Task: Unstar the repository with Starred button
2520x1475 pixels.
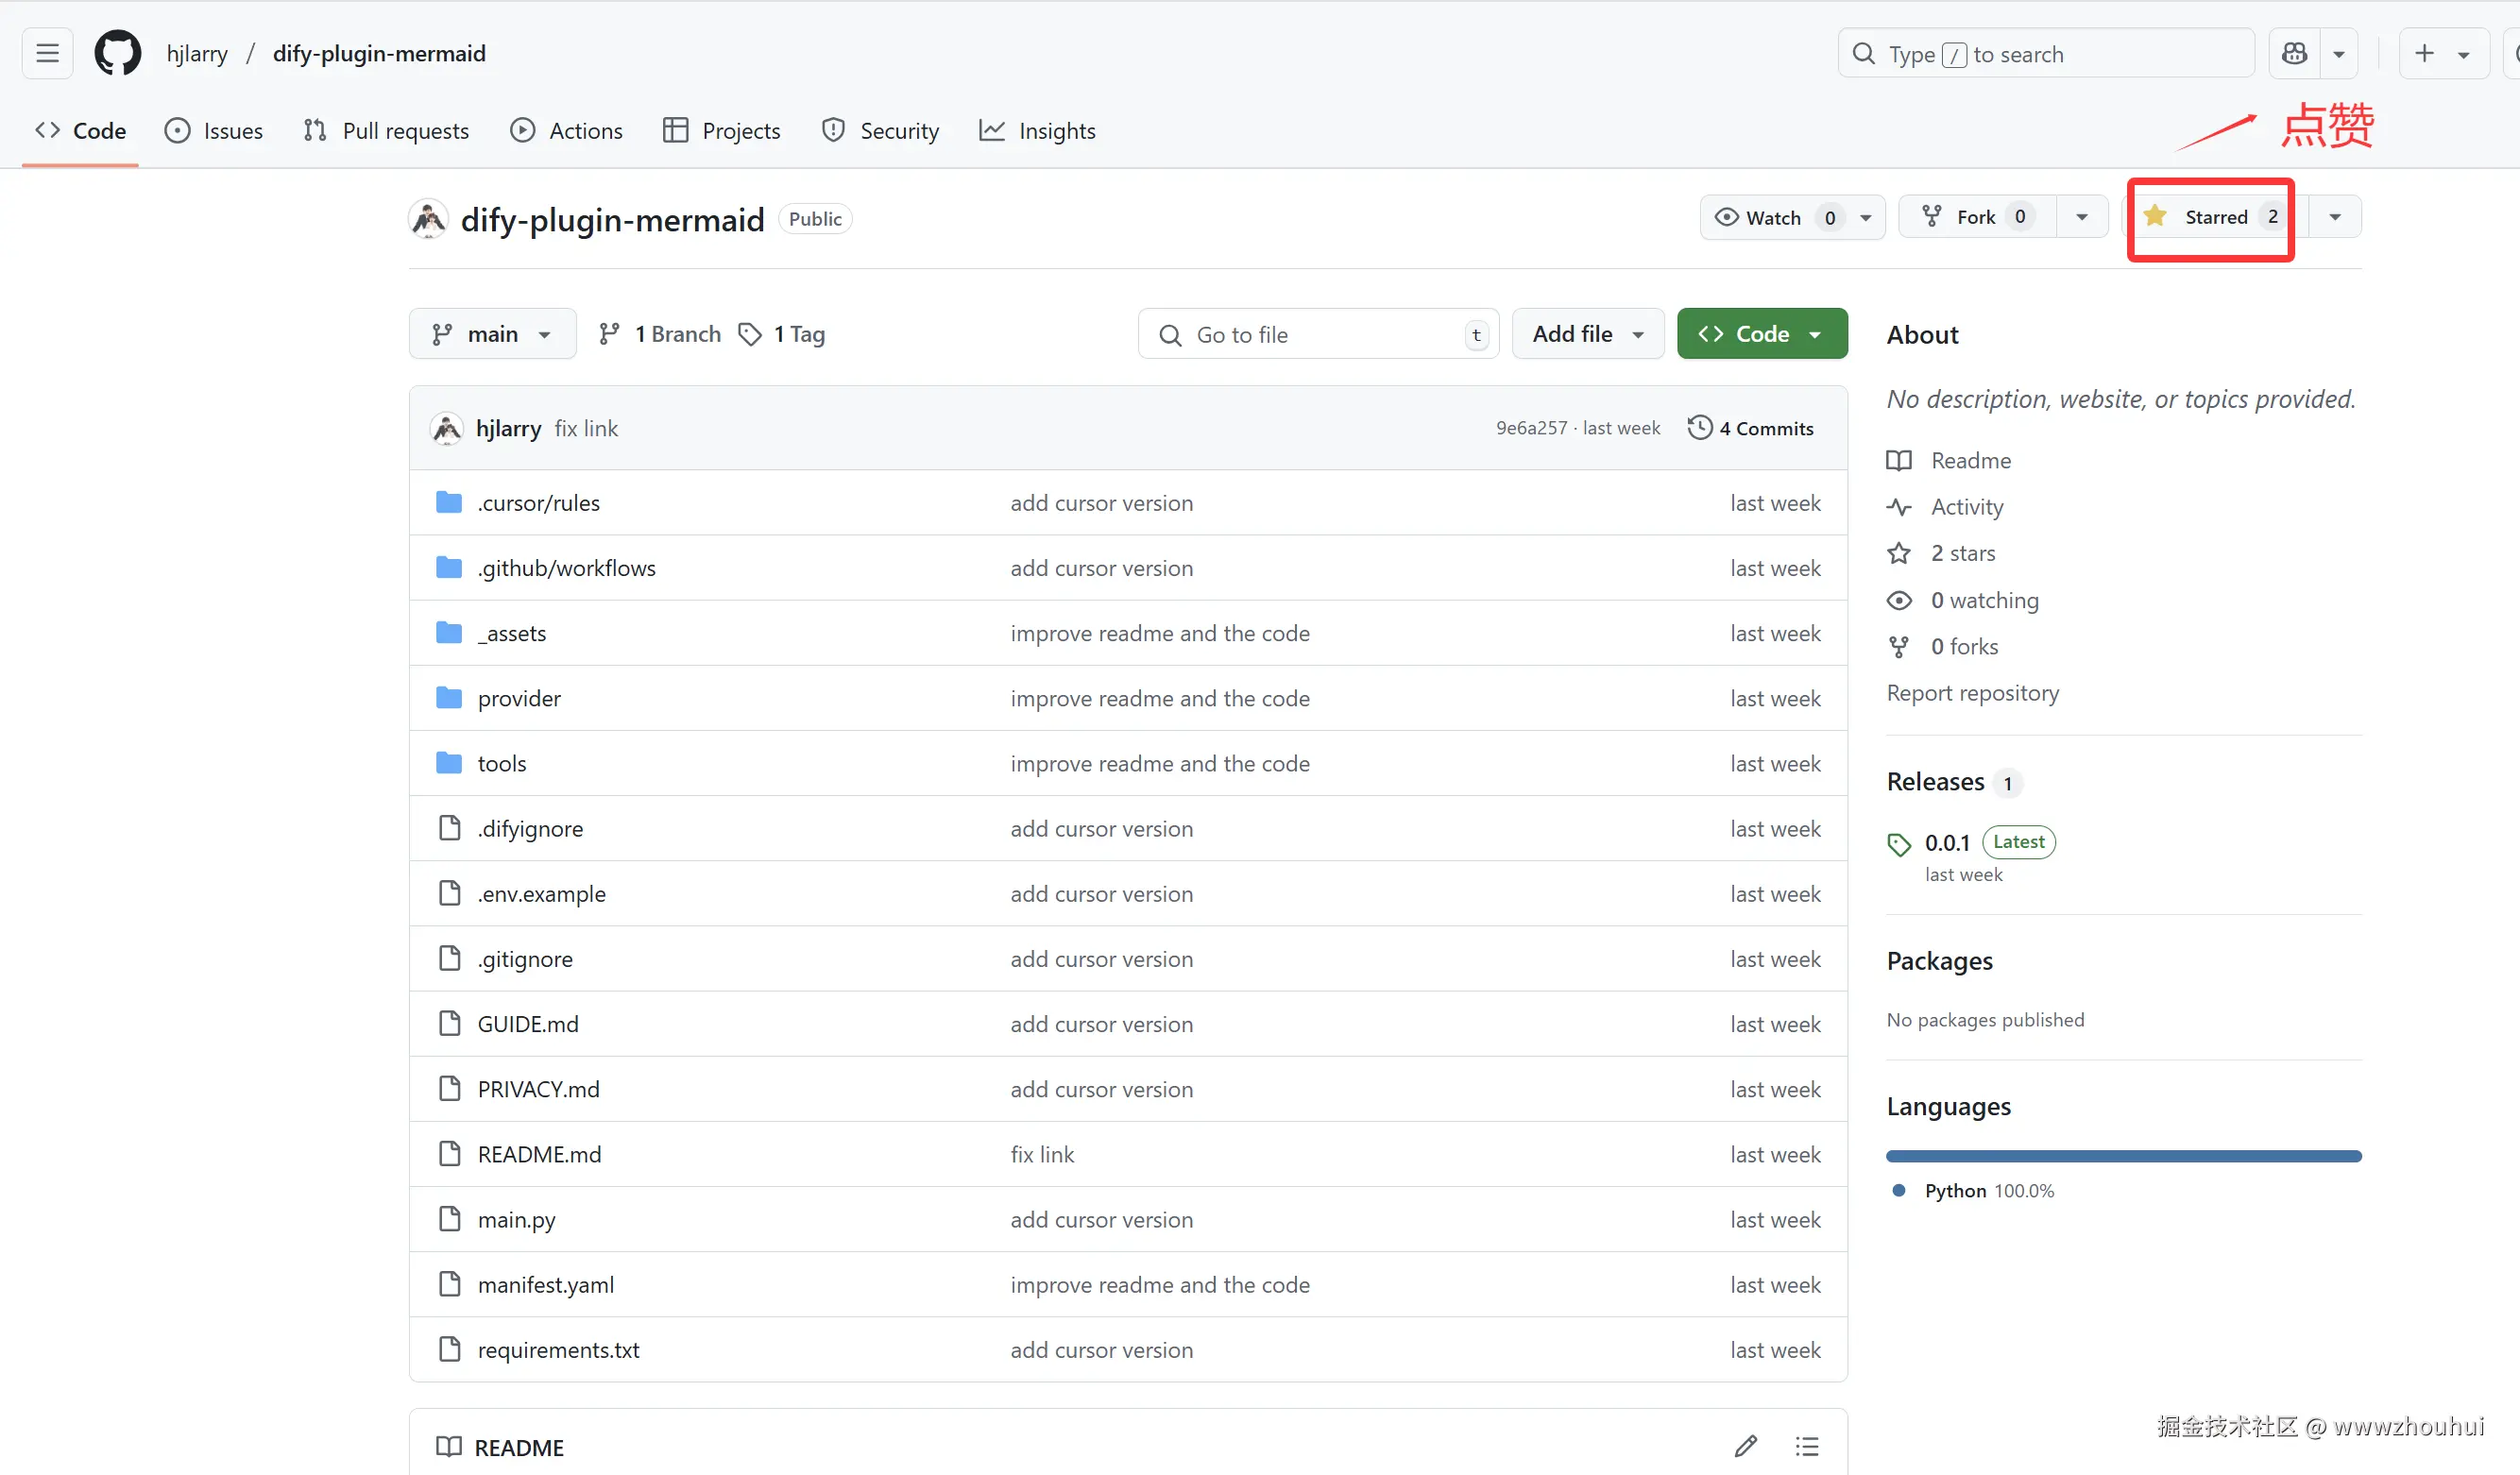Action: pyautogui.click(x=2213, y=217)
